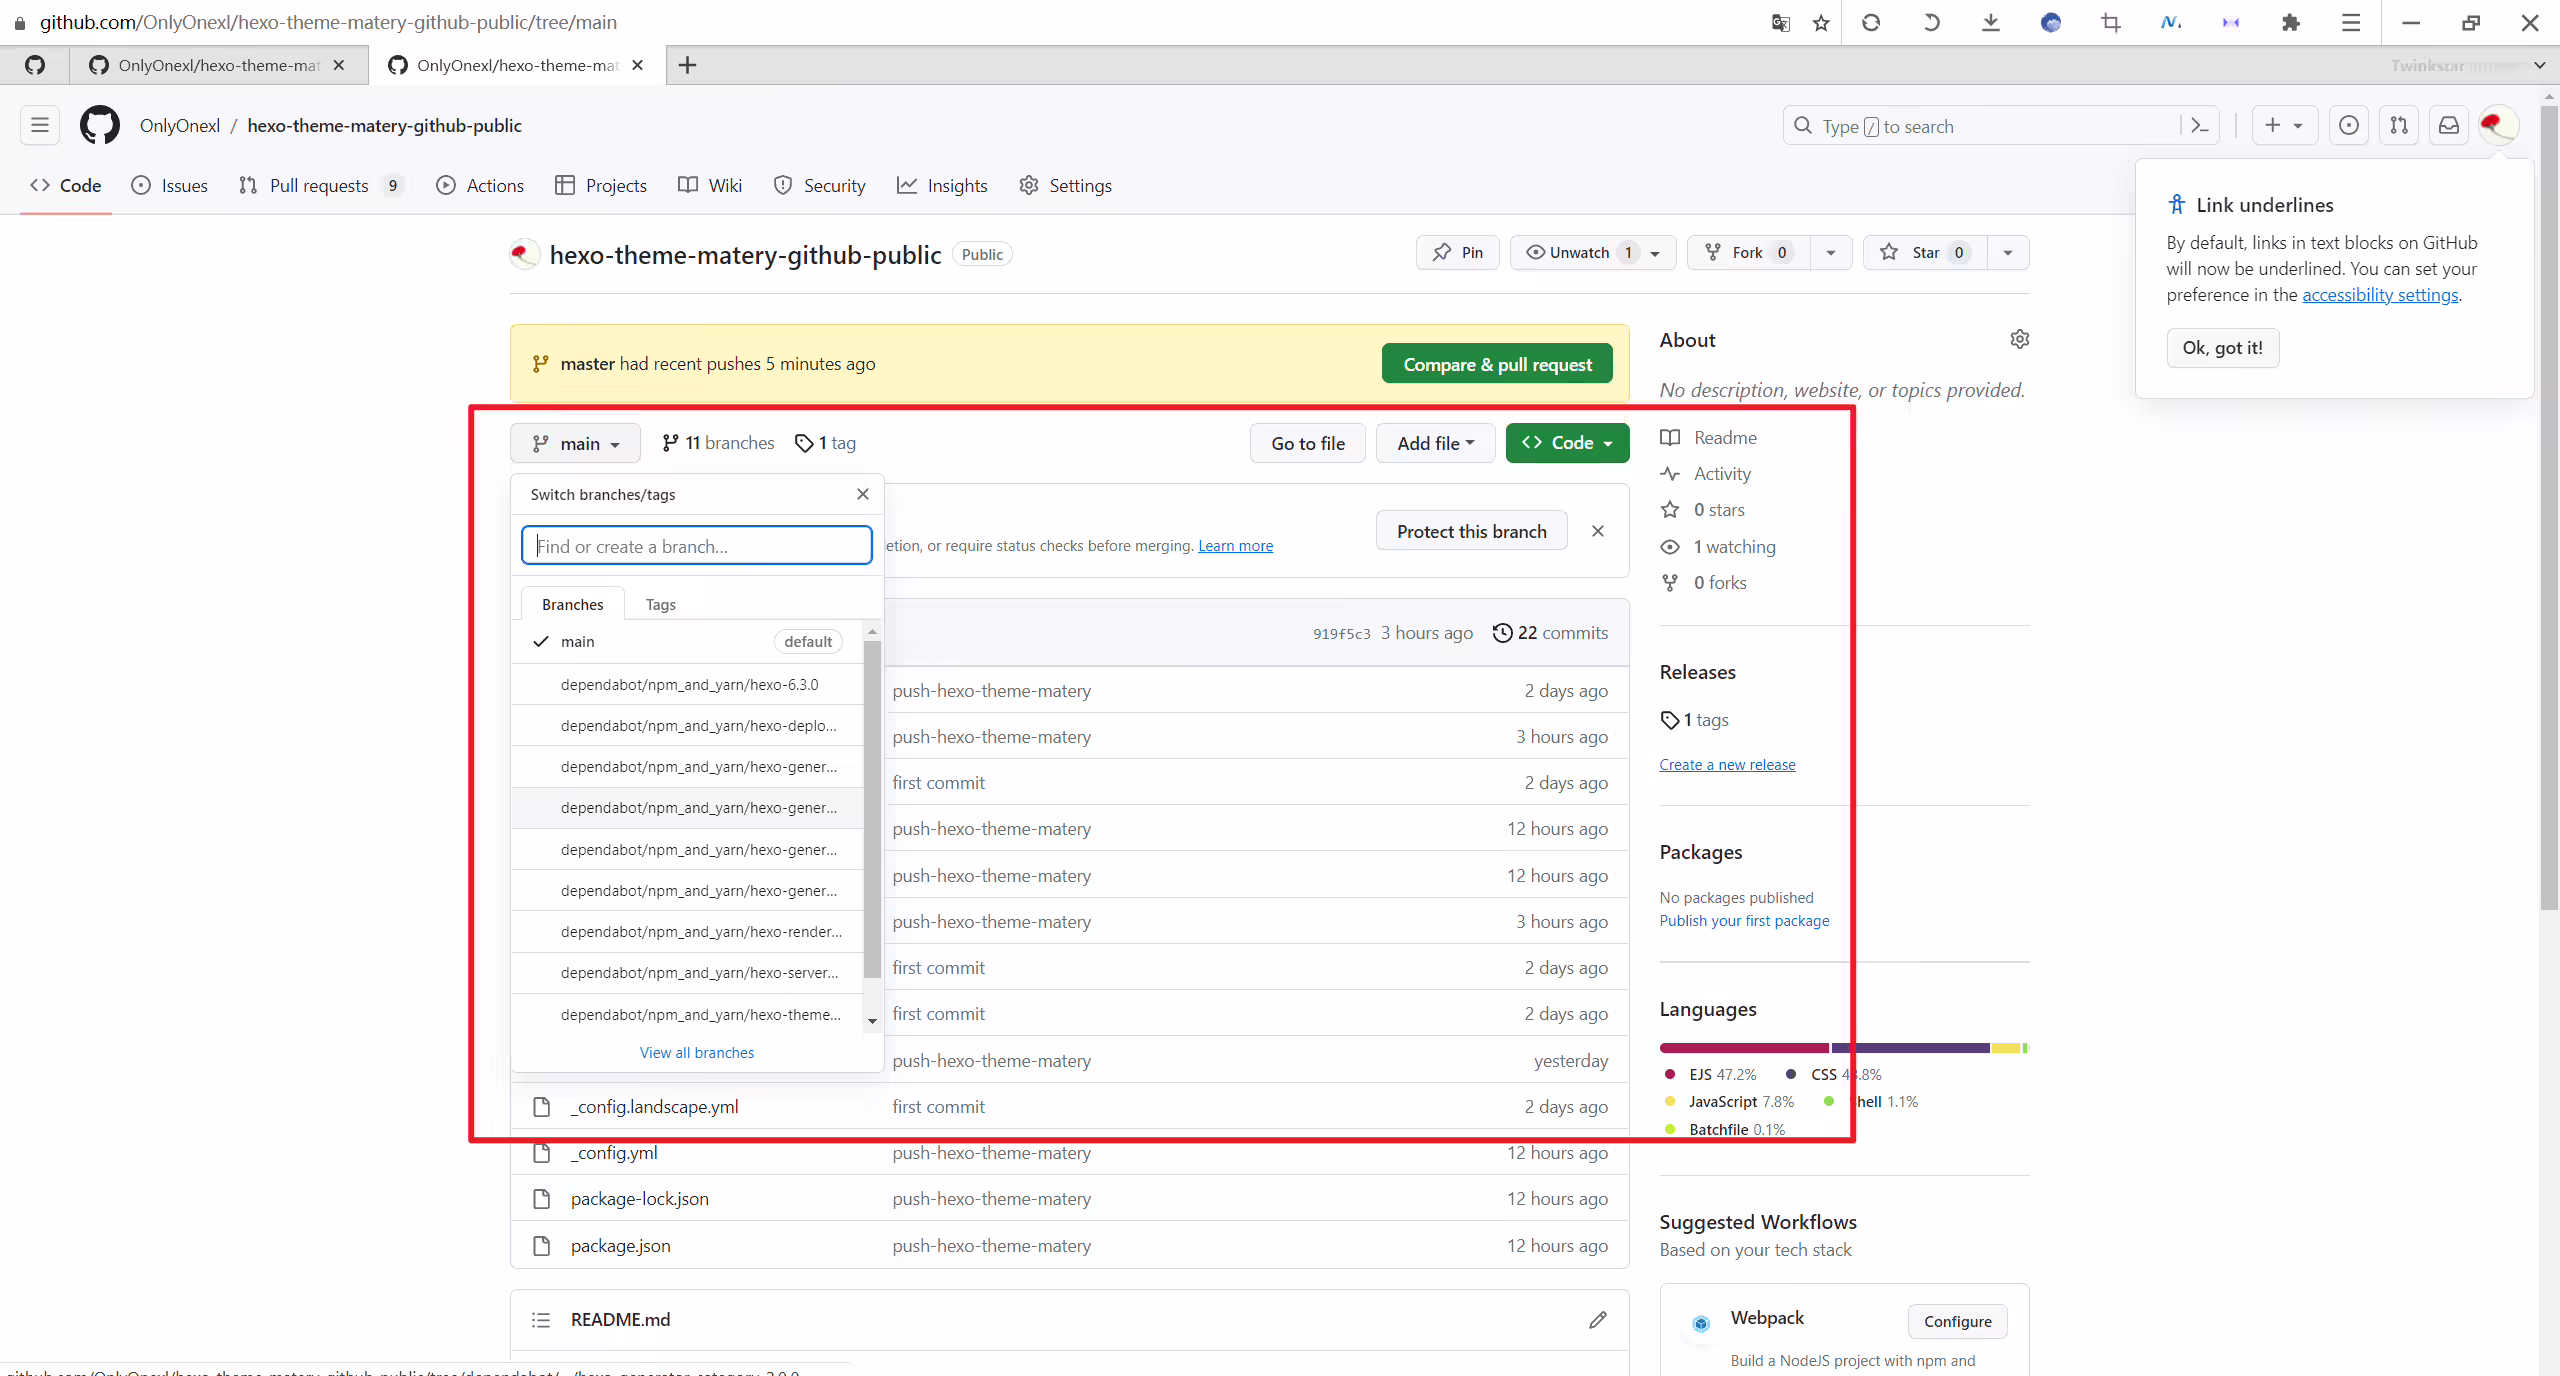Open the accessibility settings link
2560x1376 pixels.
click(x=2380, y=294)
